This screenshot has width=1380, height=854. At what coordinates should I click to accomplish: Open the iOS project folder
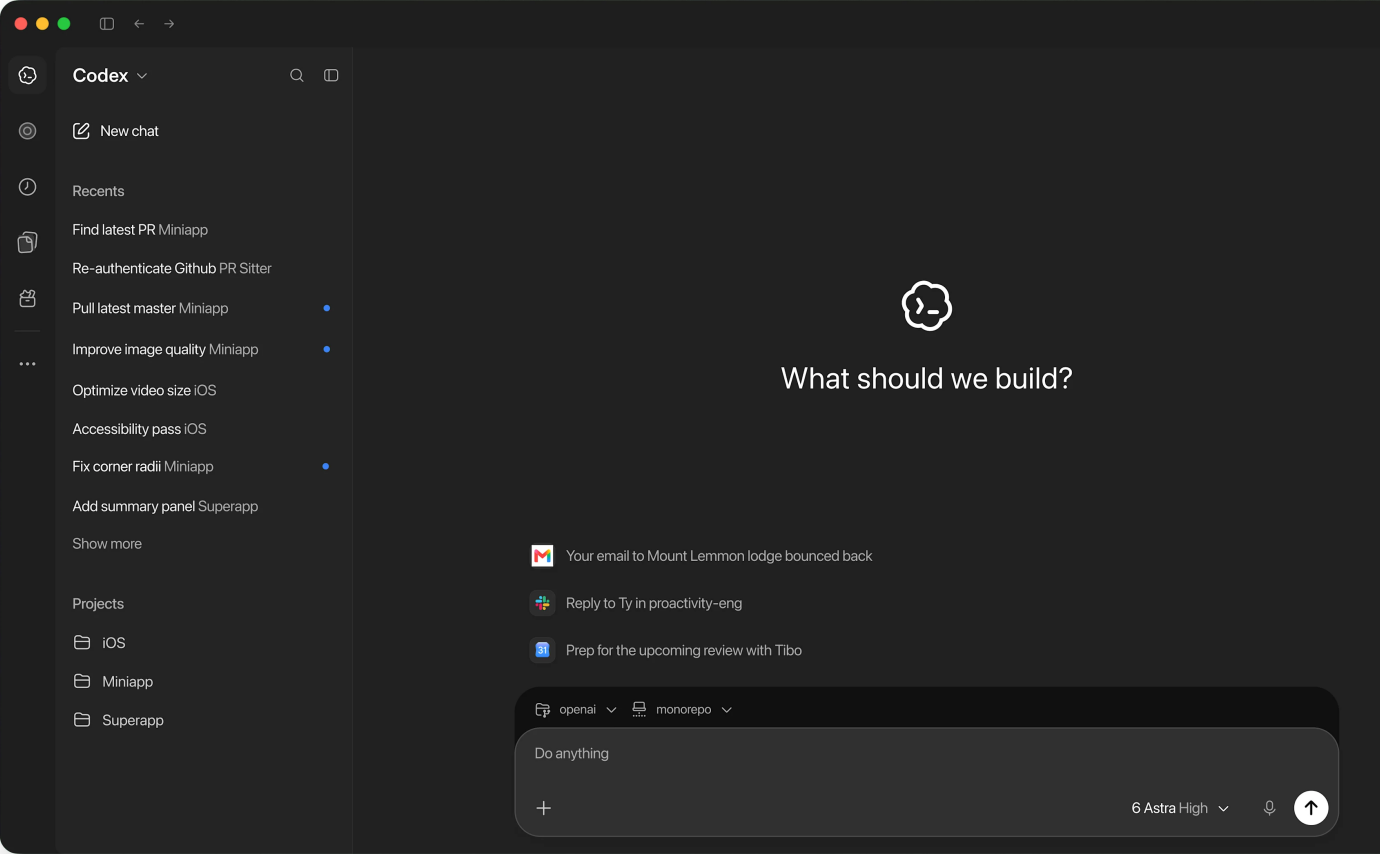click(x=100, y=643)
